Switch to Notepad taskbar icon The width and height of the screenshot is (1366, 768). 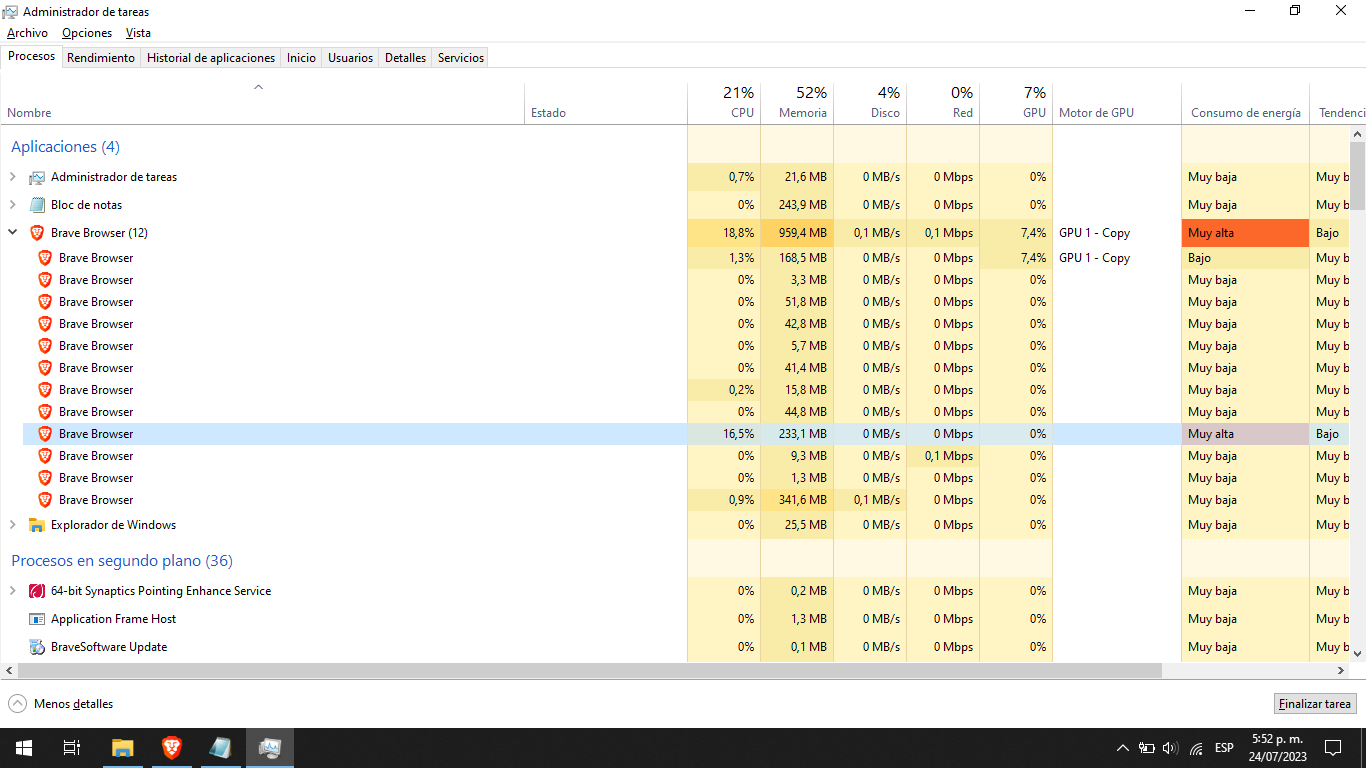click(x=221, y=748)
